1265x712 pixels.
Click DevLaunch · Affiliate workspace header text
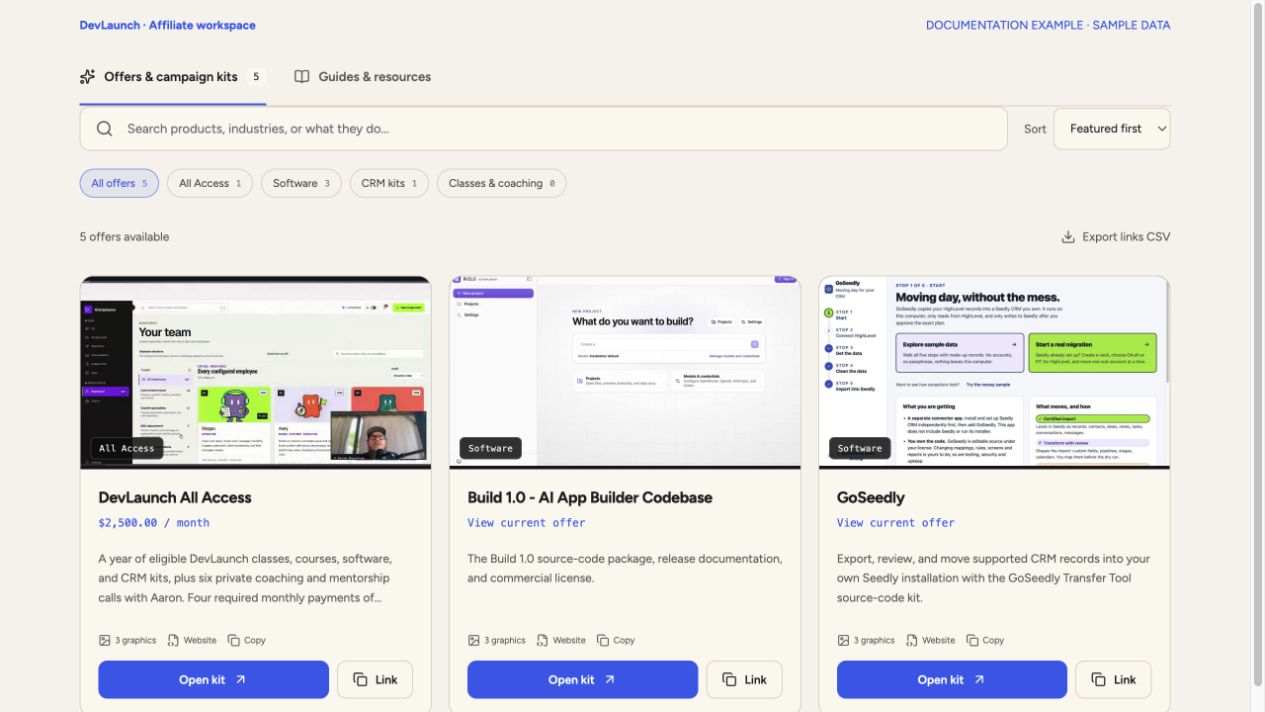(x=167, y=25)
